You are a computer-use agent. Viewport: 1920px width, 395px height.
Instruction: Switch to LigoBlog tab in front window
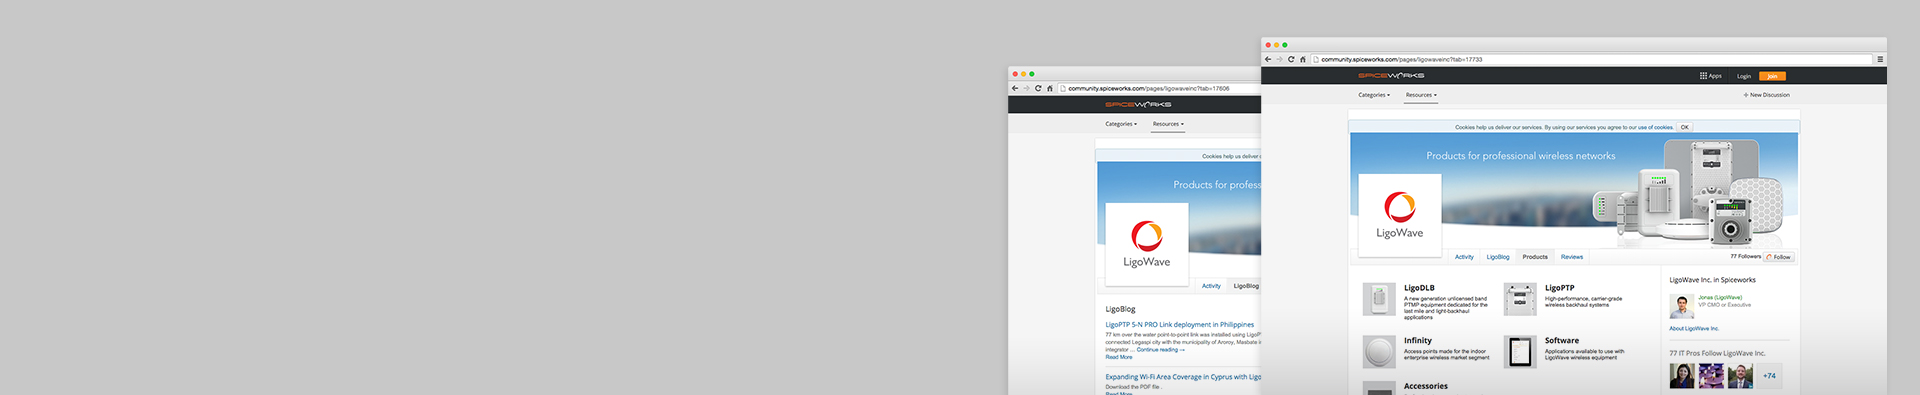pos(1498,257)
